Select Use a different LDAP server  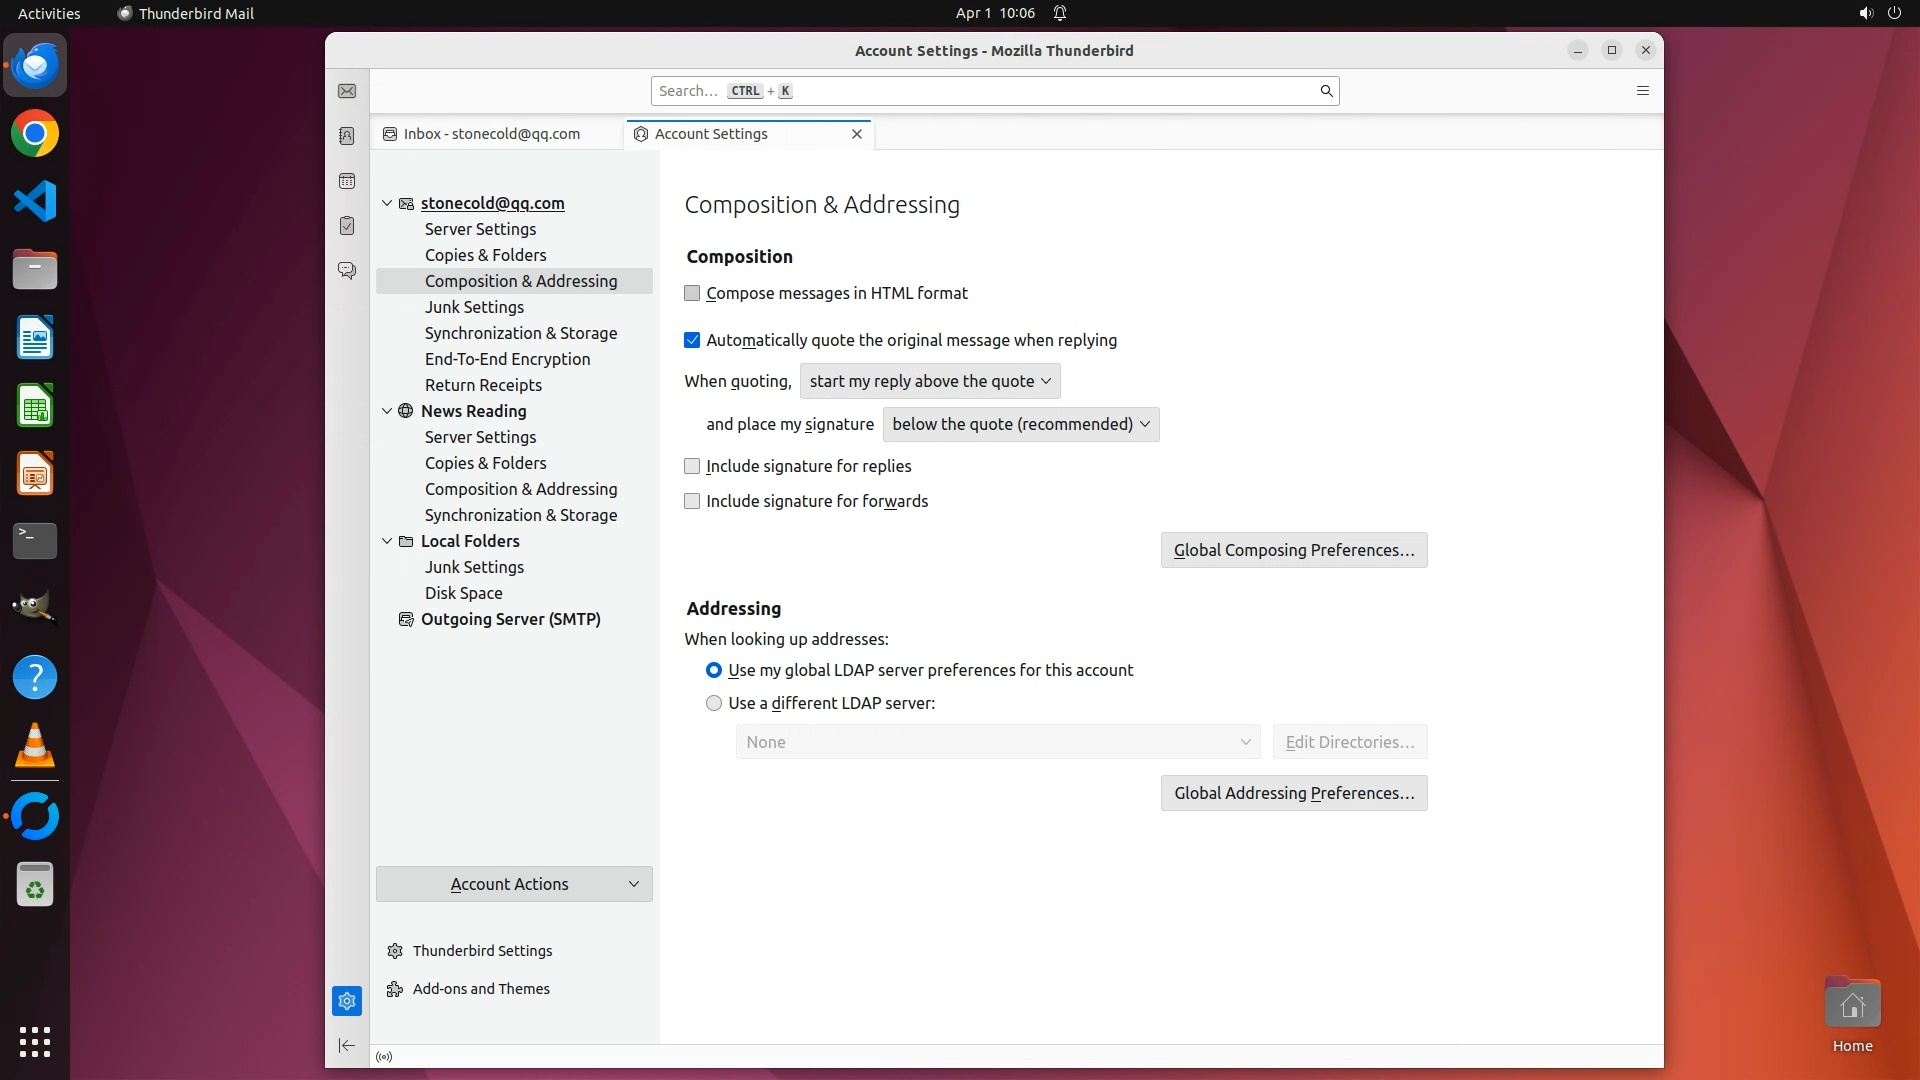click(x=714, y=703)
